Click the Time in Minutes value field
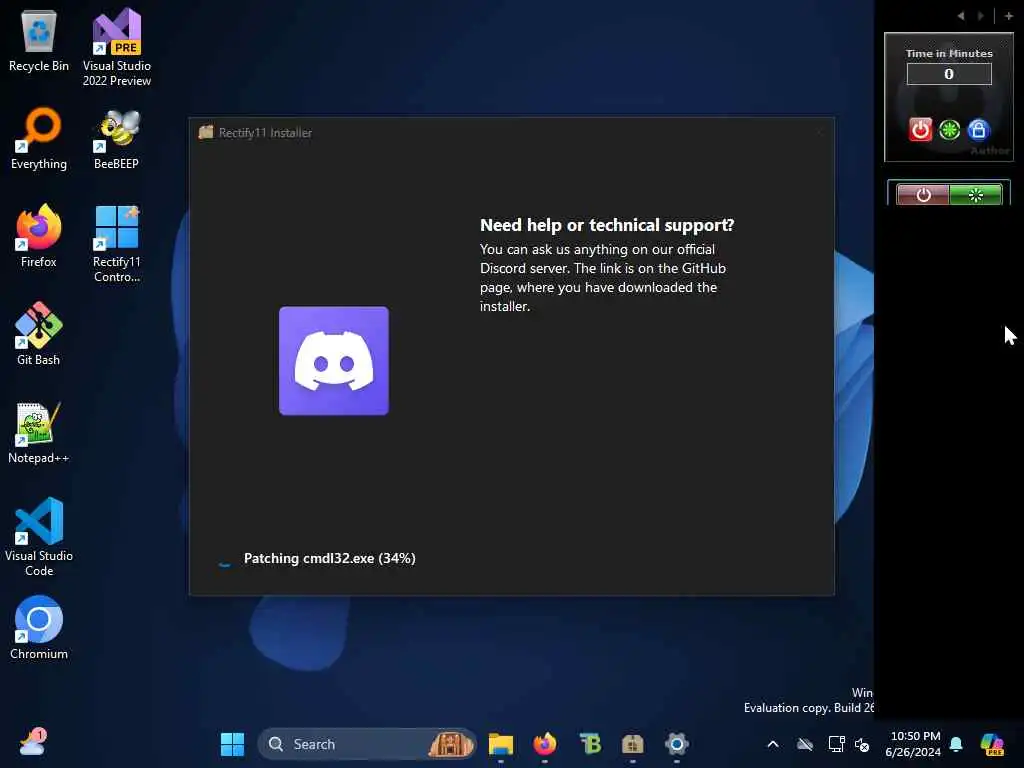The height and width of the screenshot is (768, 1024). click(x=949, y=74)
